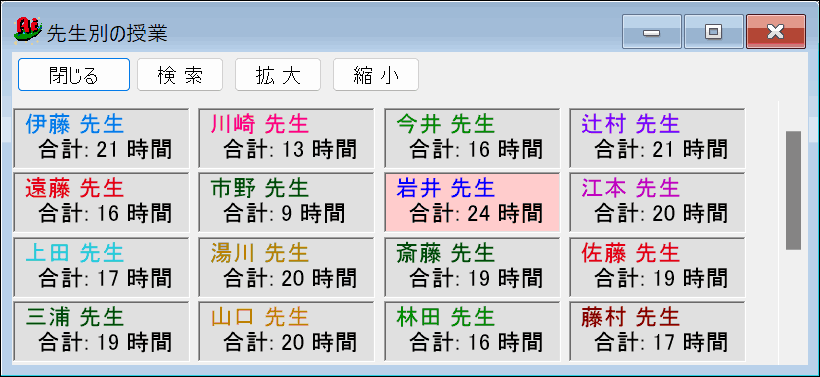Open the 佐藤 先生 card
This screenshot has width=820, height=377.
click(657, 267)
